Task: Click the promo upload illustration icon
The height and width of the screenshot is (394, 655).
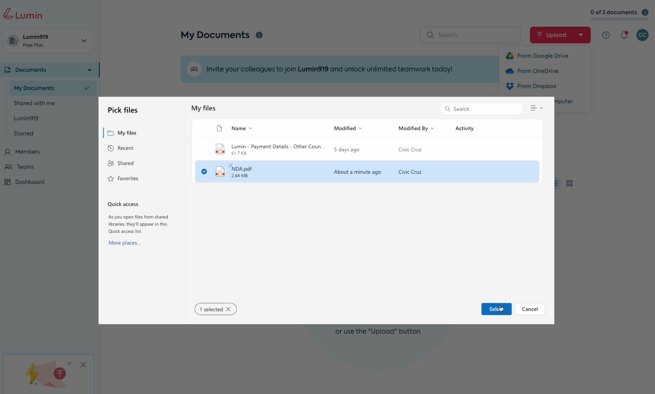Action: coord(60,373)
